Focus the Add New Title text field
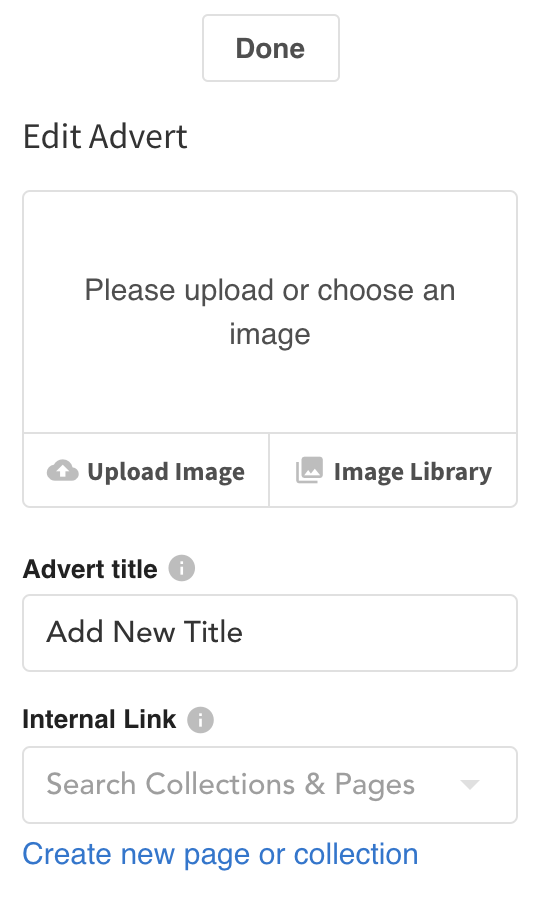 (270, 633)
